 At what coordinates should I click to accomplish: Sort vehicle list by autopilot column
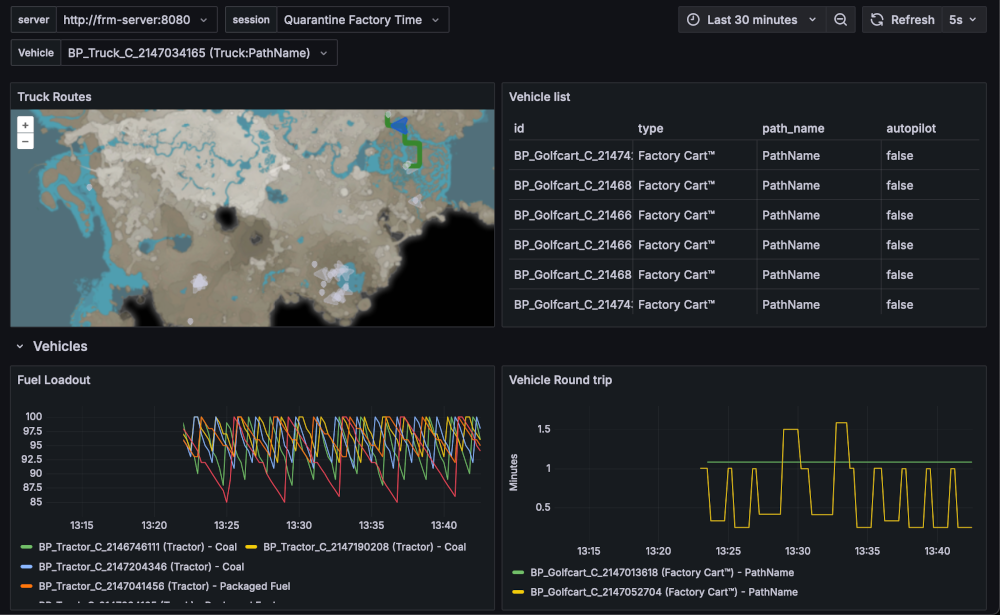[x=911, y=128]
